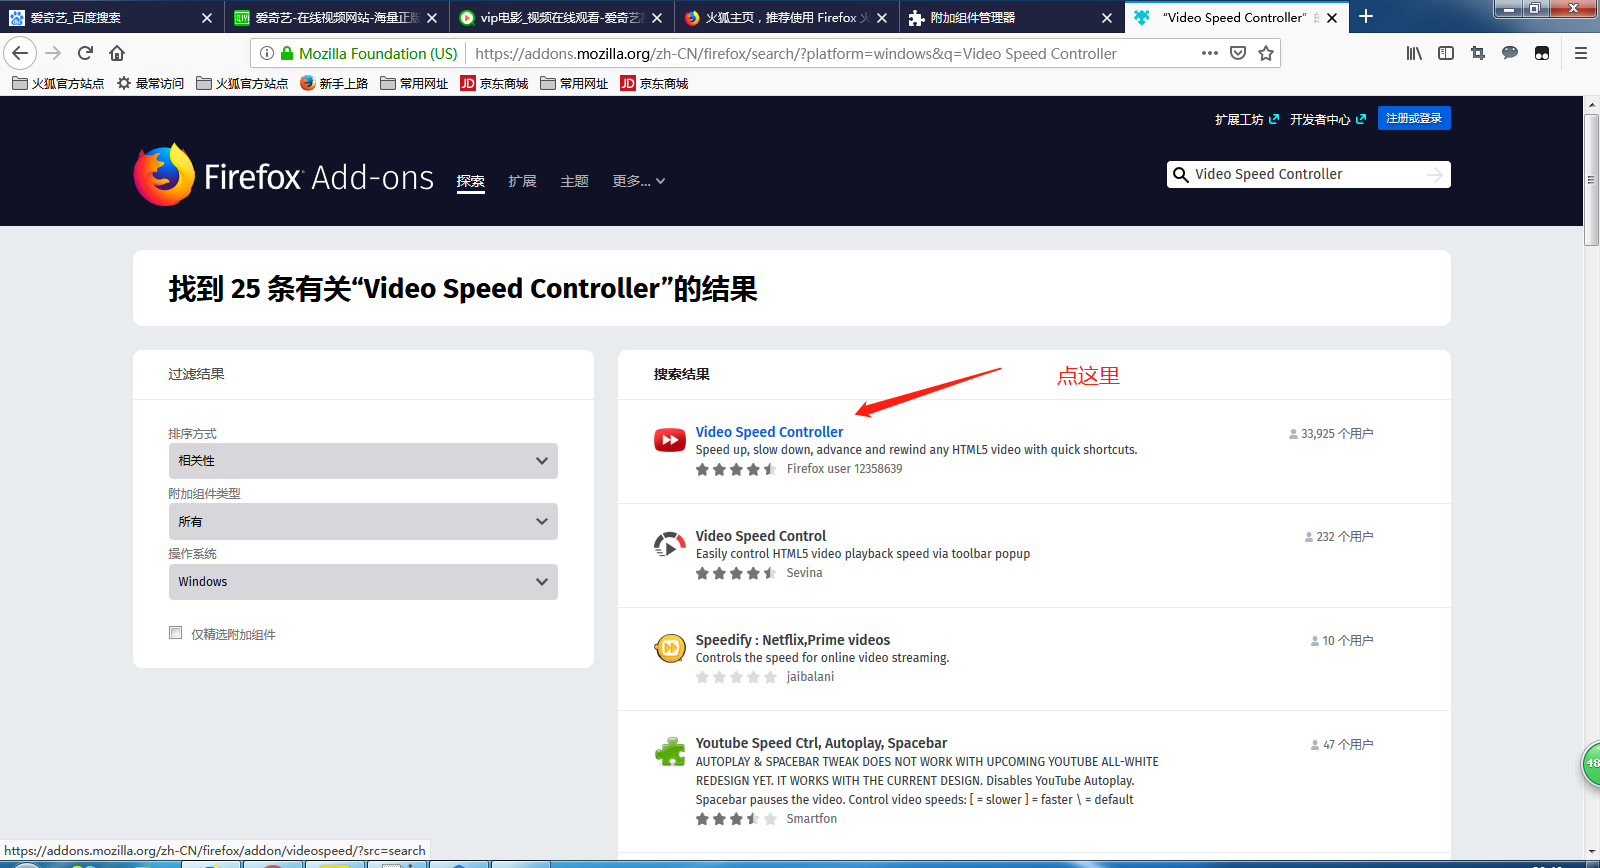Open the 排序方式 dropdown showing 相关性
The width and height of the screenshot is (1600, 868).
[363, 461]
